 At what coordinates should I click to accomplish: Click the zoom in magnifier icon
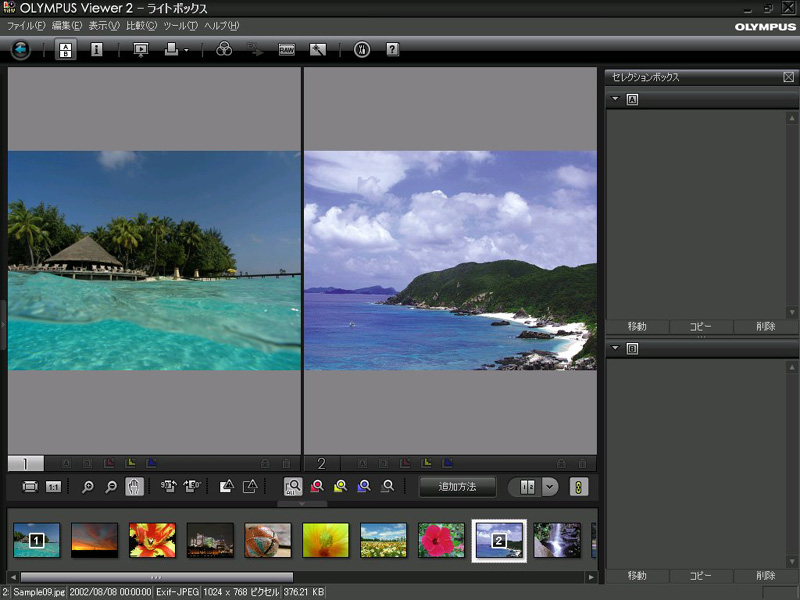[88, 487]
